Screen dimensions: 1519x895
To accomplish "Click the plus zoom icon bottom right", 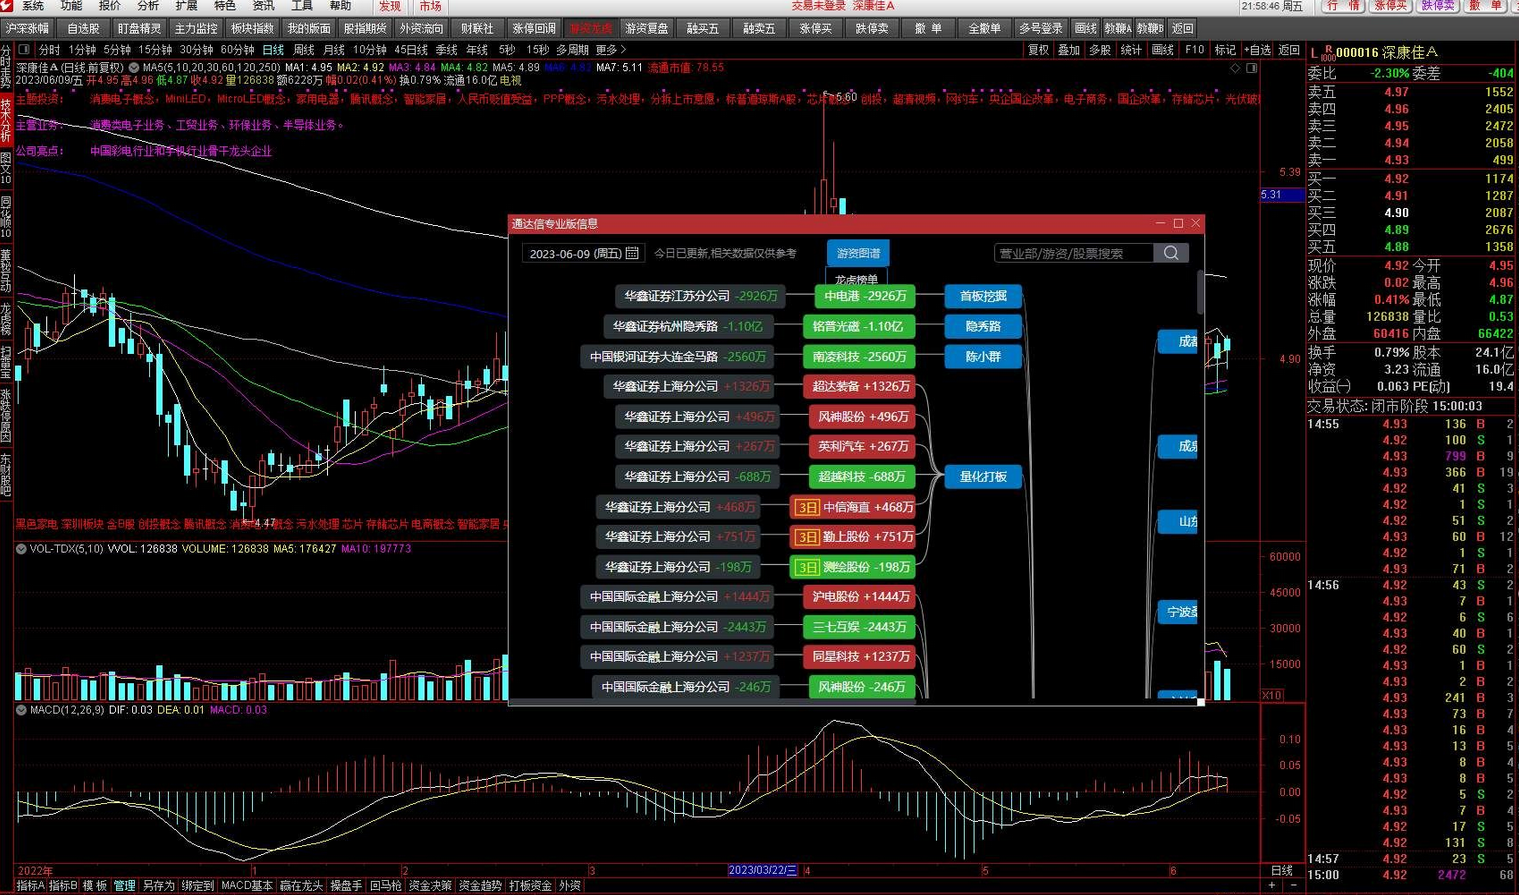I will pos(1272,886).
